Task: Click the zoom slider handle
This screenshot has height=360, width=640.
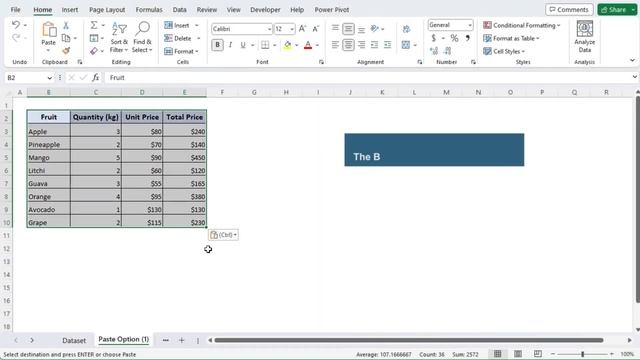Action: (582, 354)
